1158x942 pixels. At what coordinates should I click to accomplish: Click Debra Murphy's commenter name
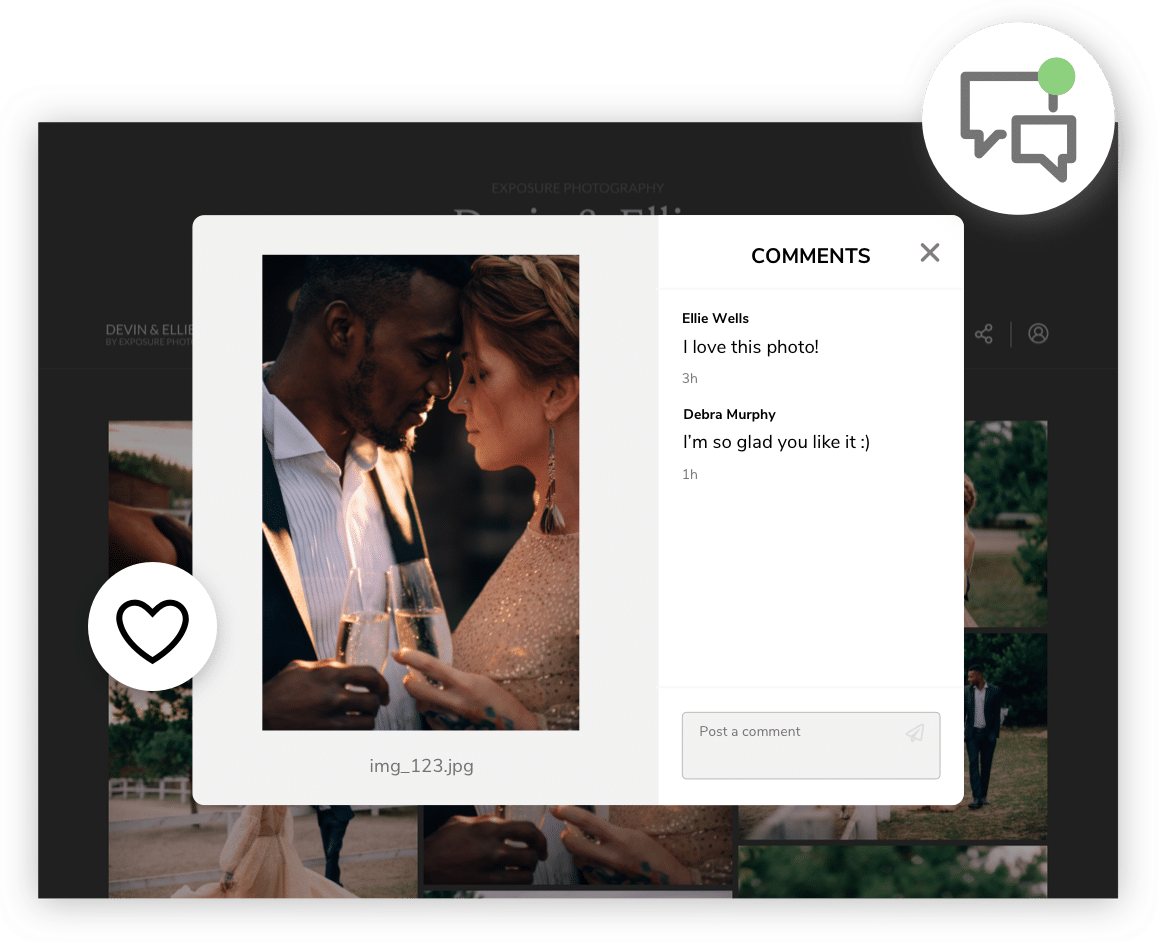coord(729,414)
